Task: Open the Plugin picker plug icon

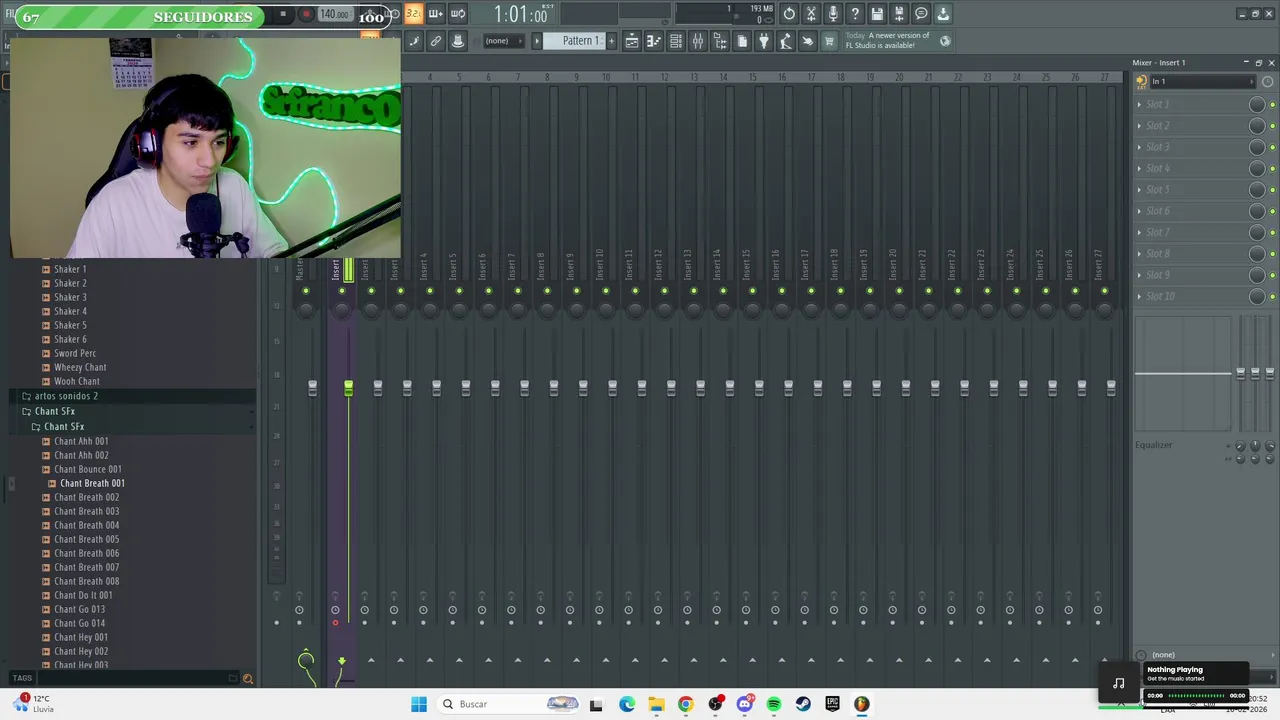Action: click(764, 41)
